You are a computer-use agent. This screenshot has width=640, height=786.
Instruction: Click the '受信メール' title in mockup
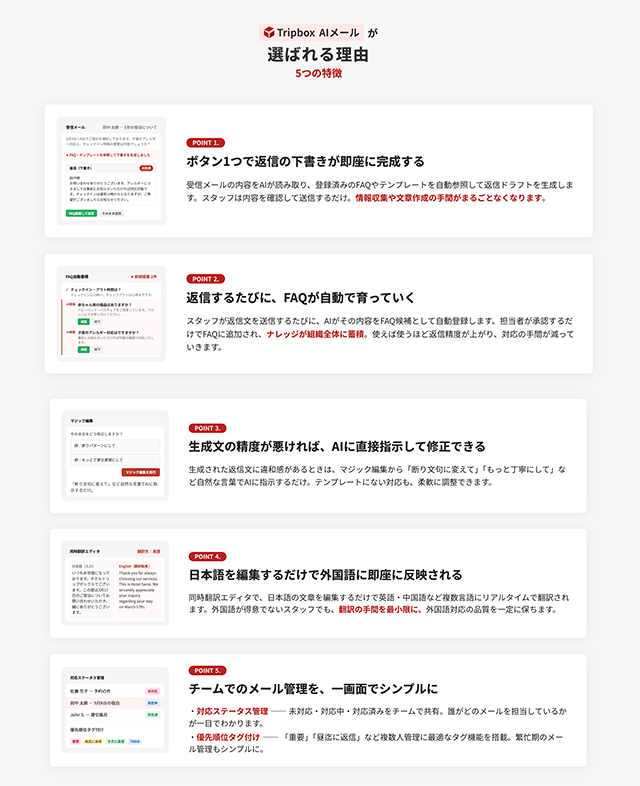click(76, 127)
